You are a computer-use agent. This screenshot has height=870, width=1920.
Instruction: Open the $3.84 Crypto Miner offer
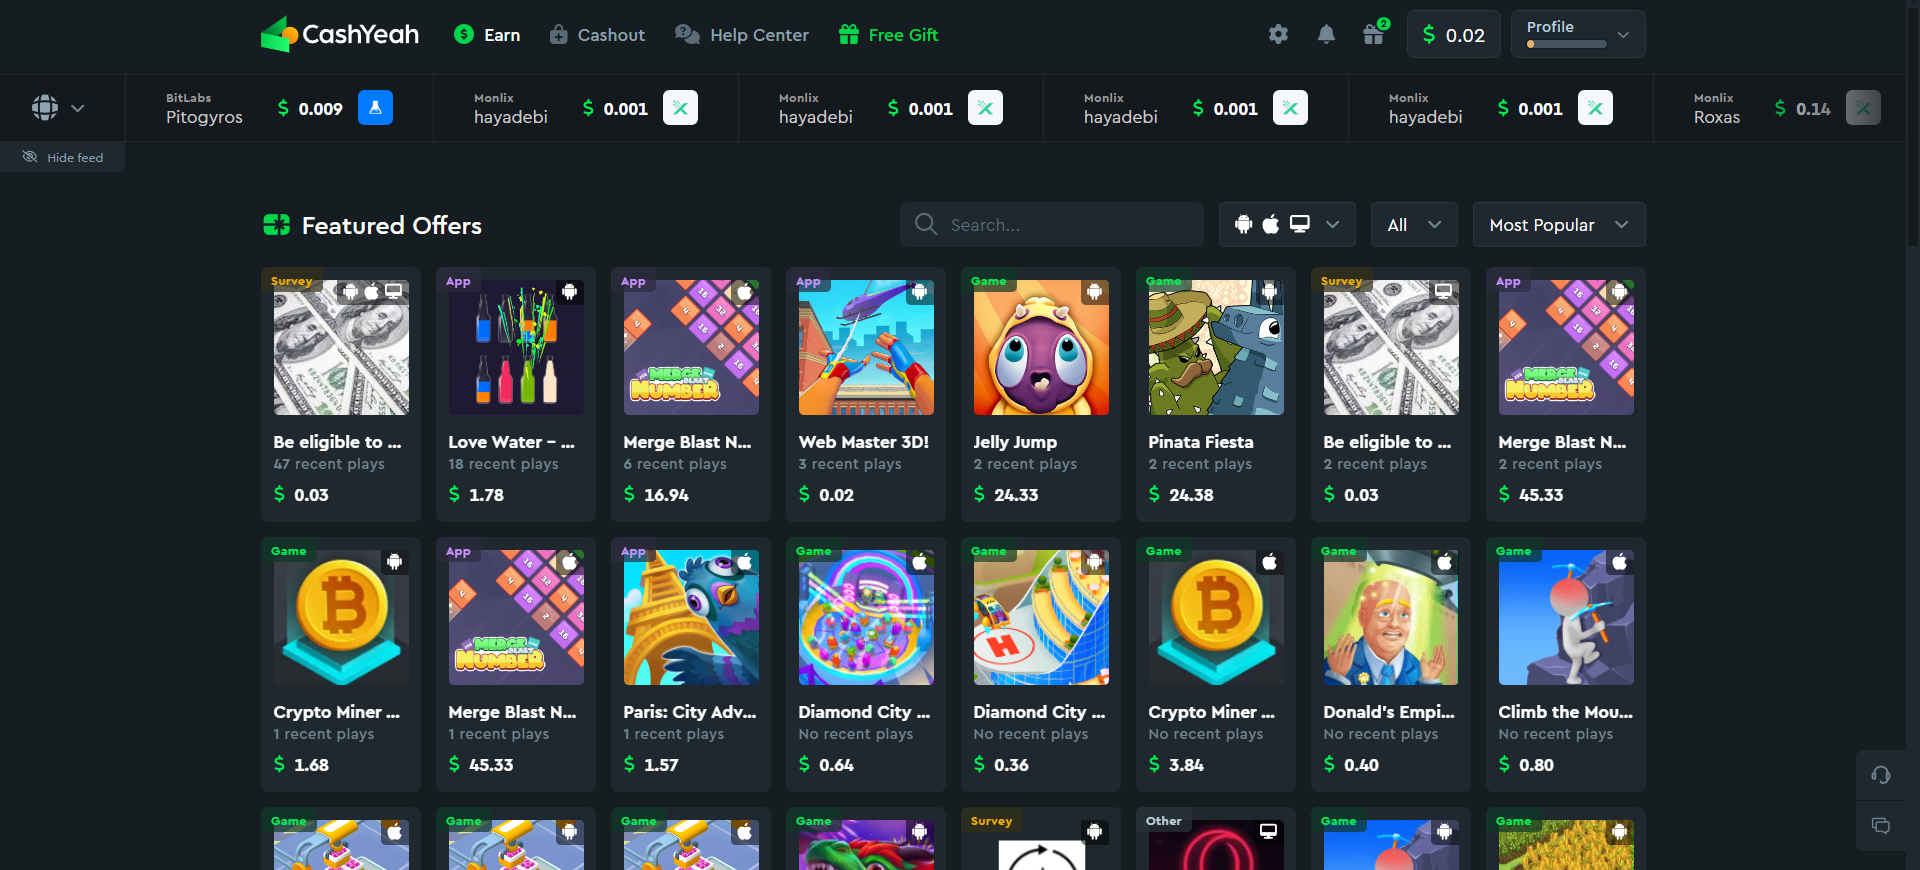tap(1216, 664)
